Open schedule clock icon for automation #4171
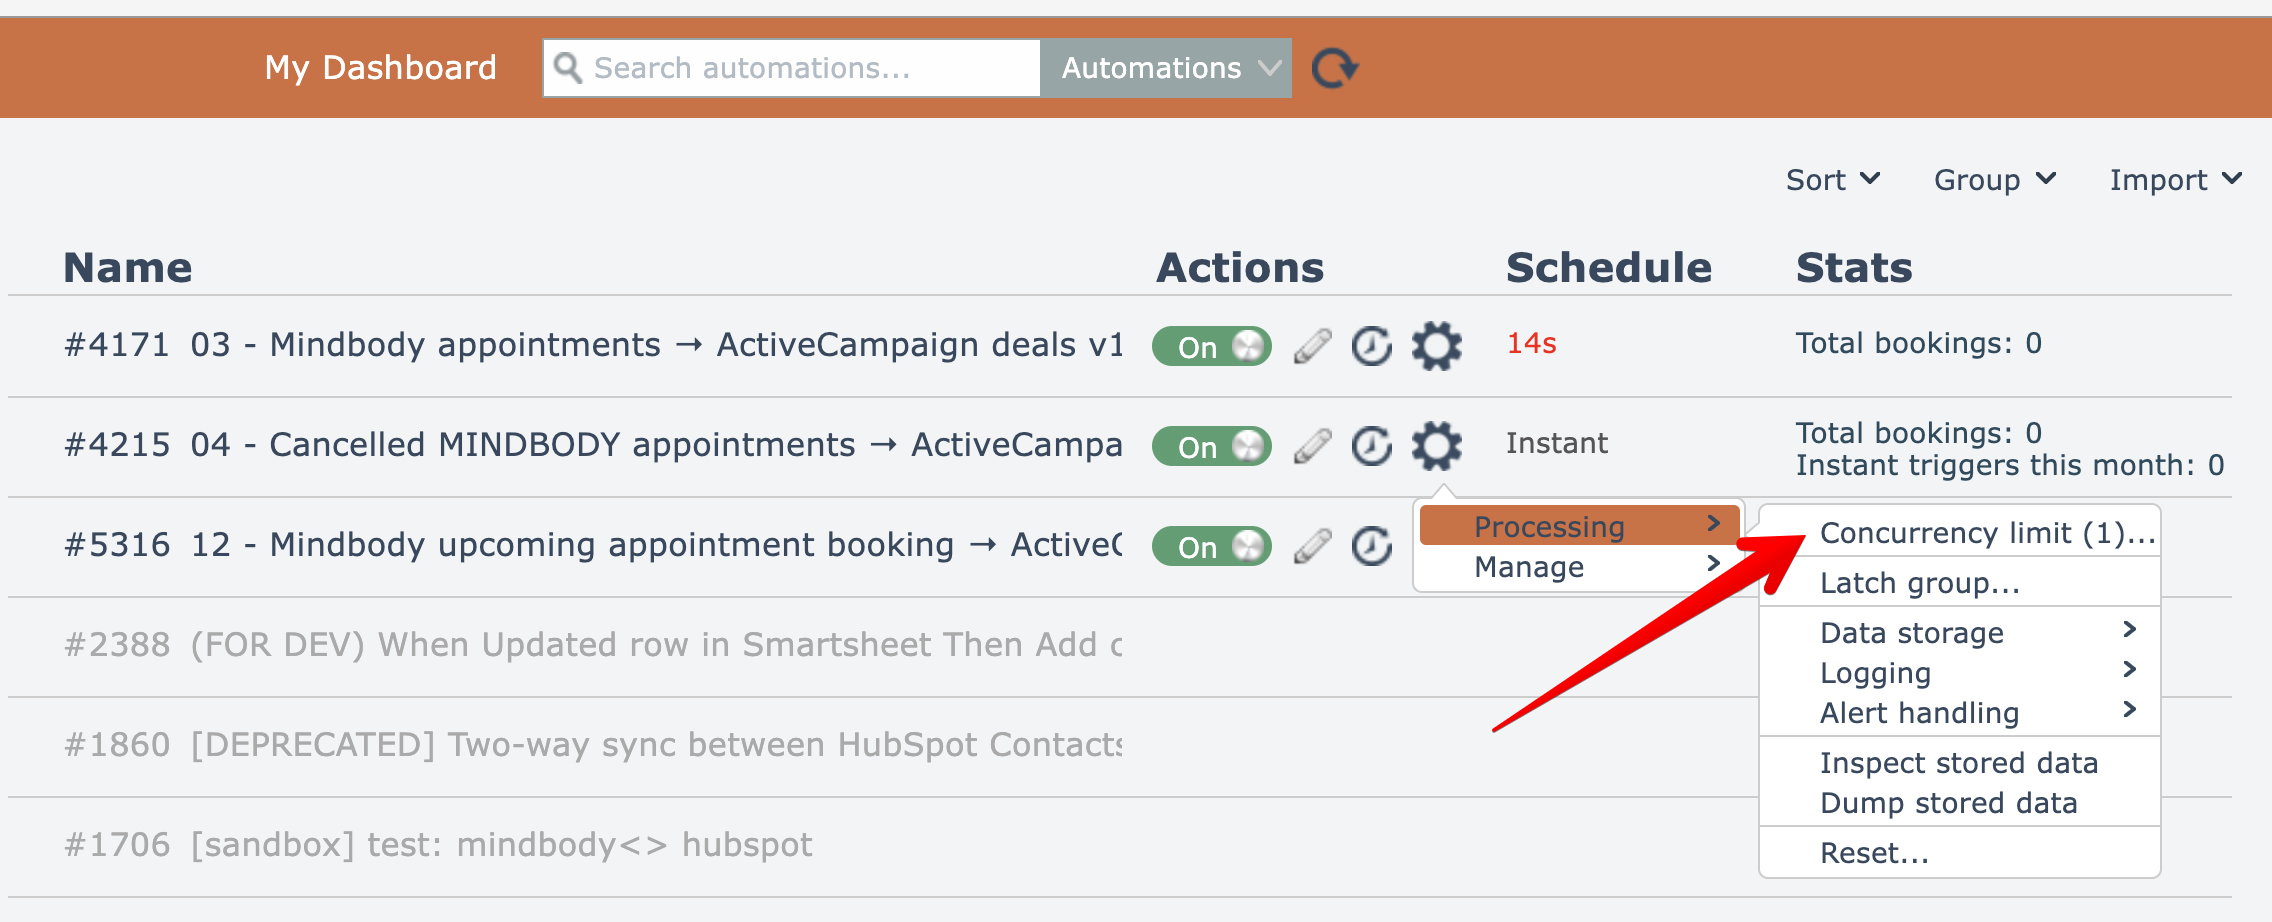Image resolution: width=2272 pixels, height=922 pixels. coord(1372,346)
